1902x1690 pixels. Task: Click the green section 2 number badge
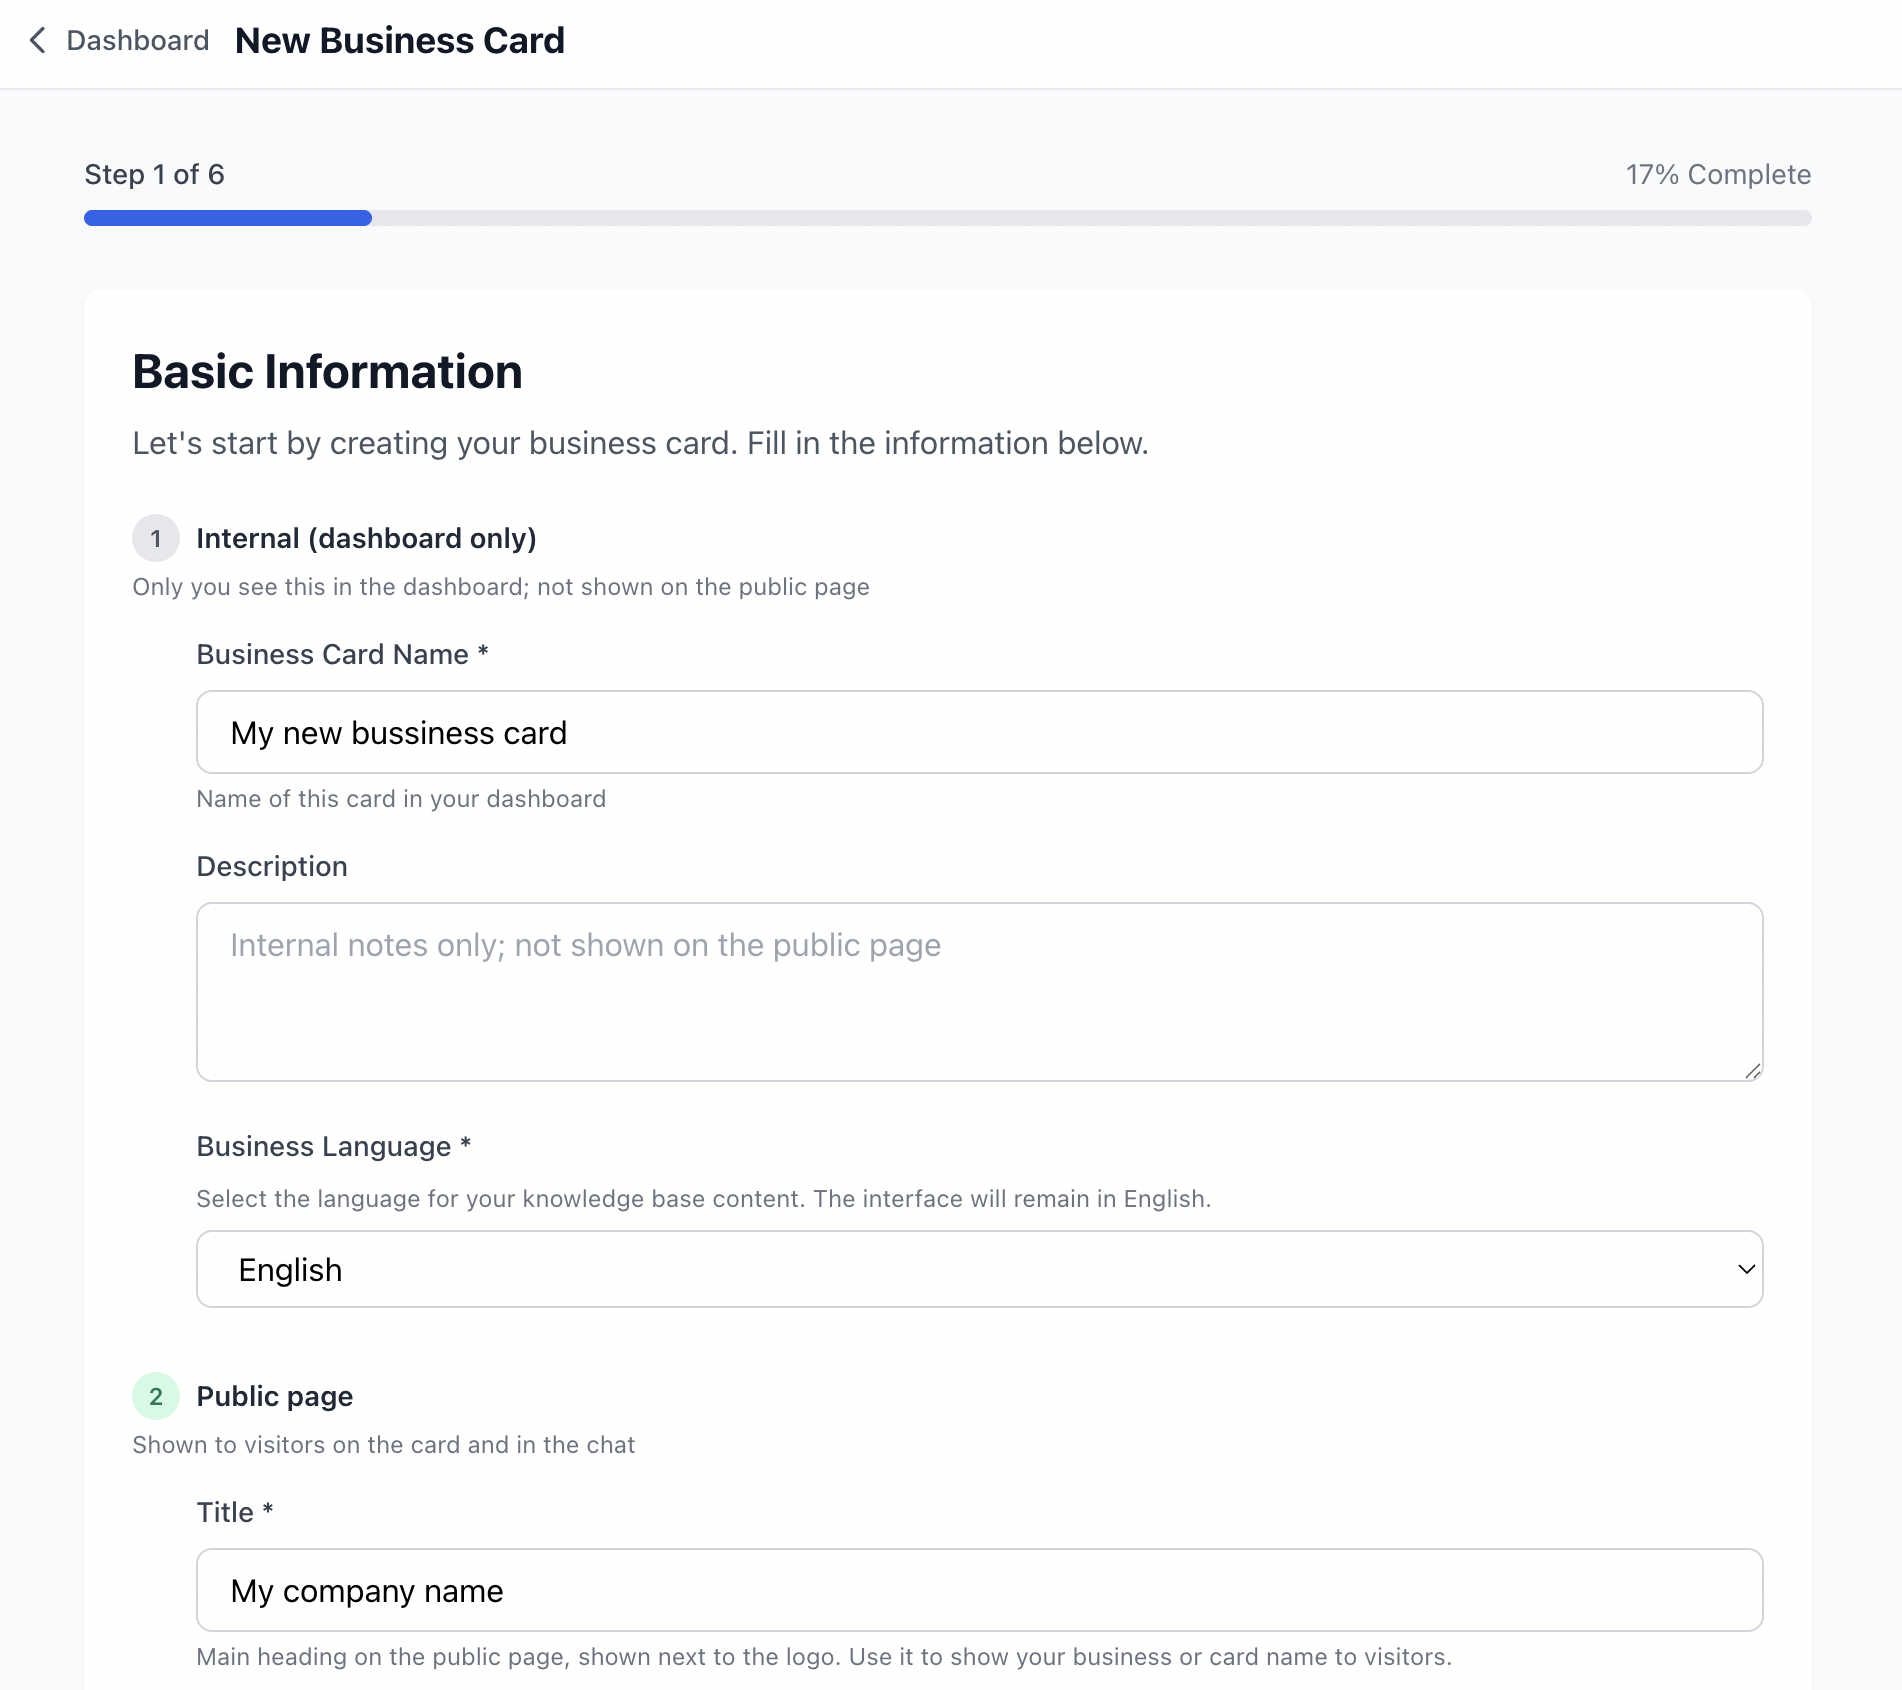click(155, 1397)
